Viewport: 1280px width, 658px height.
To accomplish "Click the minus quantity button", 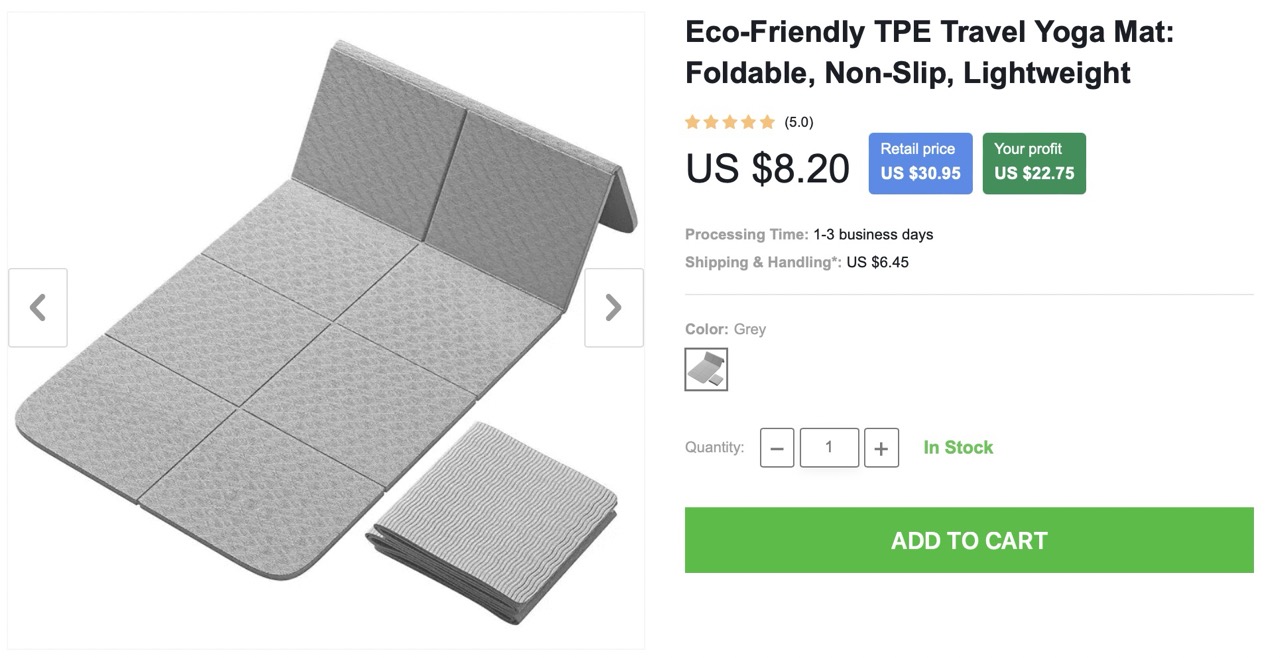I will click(x=777, y=448).
